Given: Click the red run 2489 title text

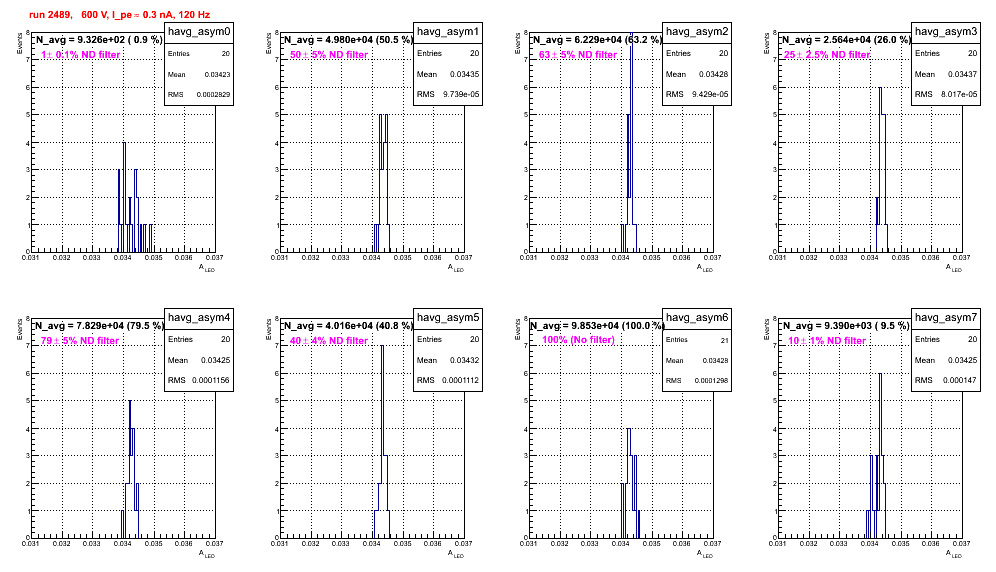Looking at the screenshot, I should point(119,15).
